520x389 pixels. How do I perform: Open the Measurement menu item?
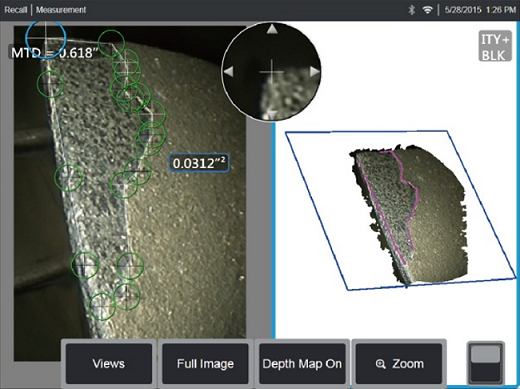click(61, 10)
